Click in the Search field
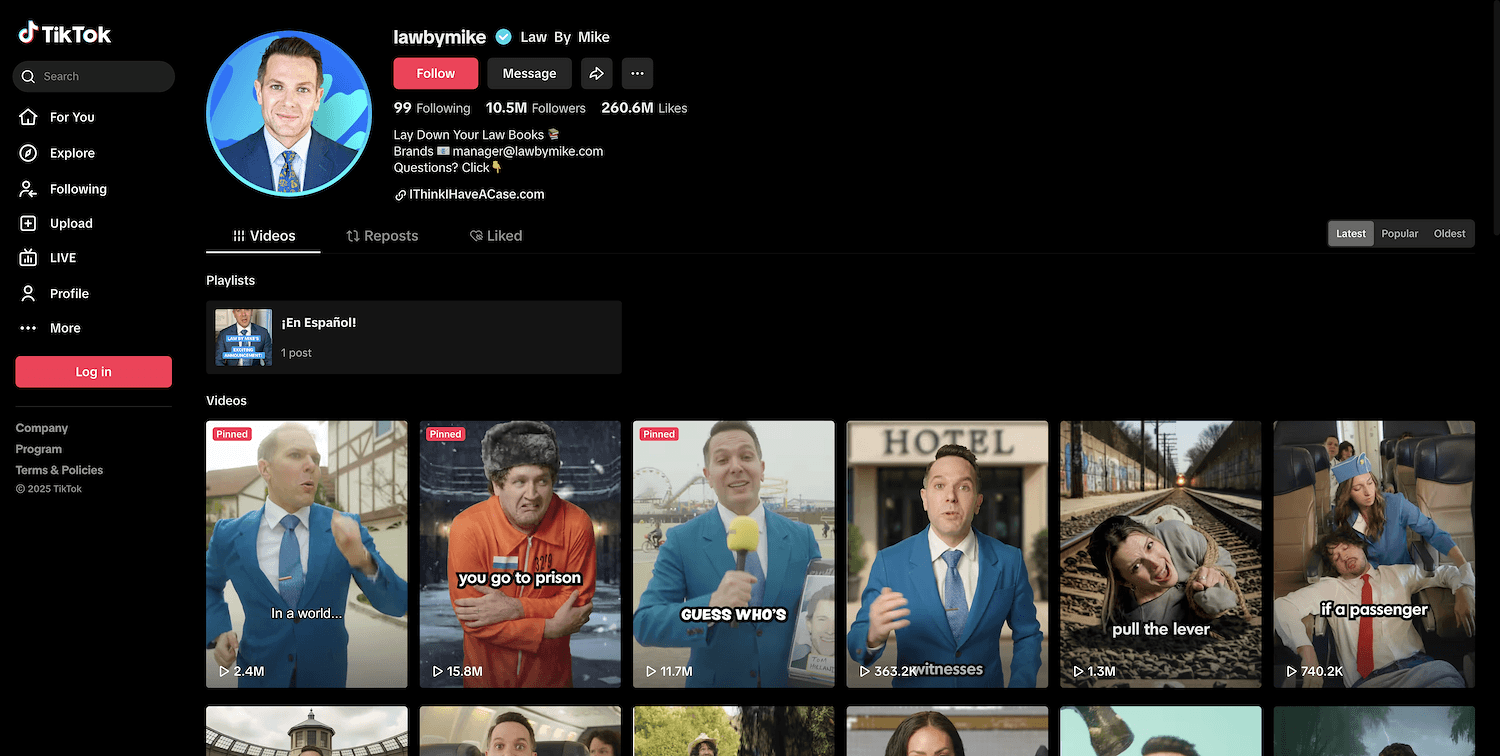The width and height of the screenshot is (1500, 756). (x=100, y=77)
